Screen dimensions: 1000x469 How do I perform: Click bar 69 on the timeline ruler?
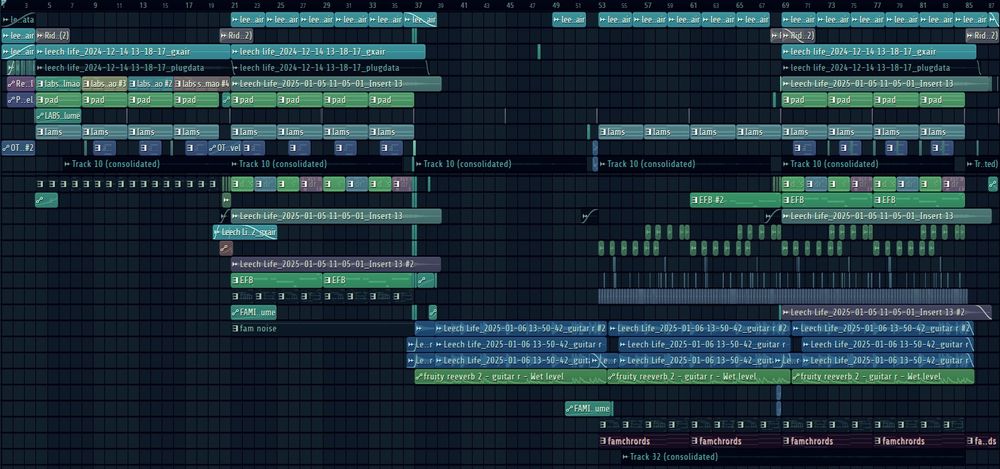point(786,5)
